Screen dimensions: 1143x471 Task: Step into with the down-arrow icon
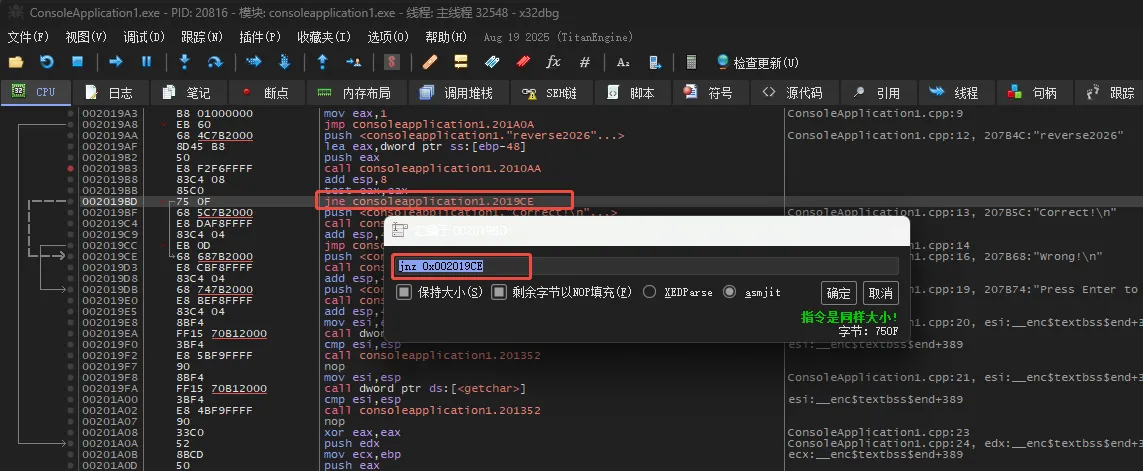click(x=184, y=62)
